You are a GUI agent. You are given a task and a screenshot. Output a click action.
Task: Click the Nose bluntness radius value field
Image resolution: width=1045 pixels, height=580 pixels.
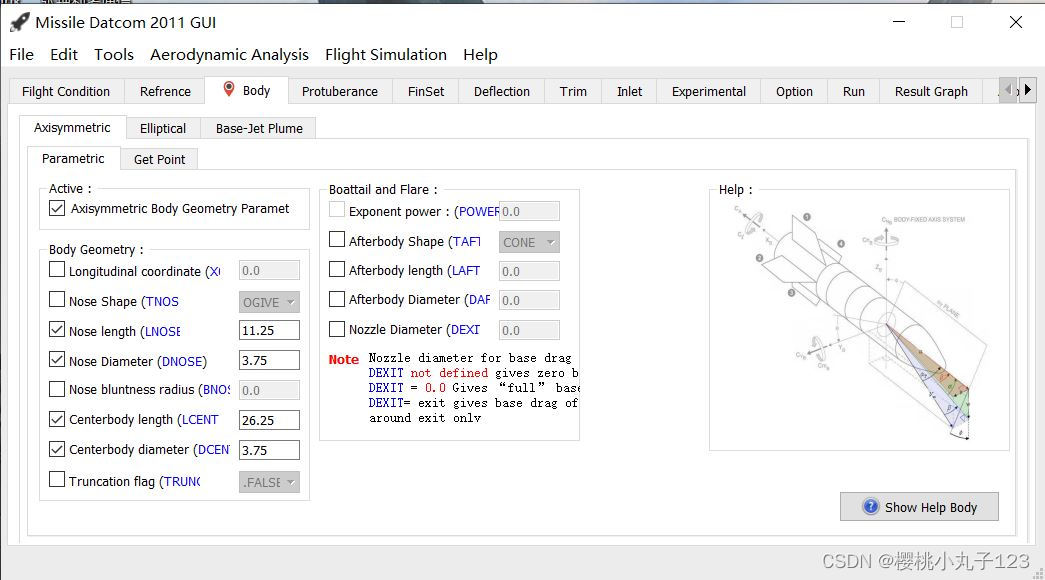pyautogui.click(x=269, y=390)
